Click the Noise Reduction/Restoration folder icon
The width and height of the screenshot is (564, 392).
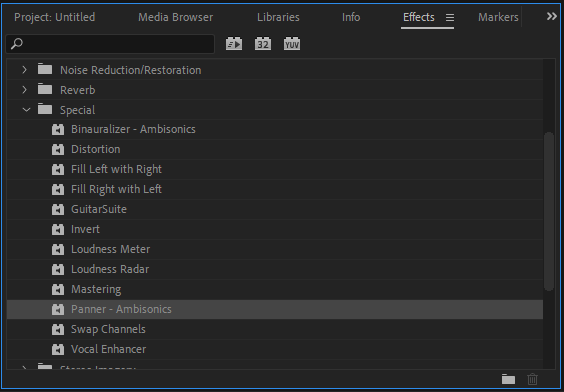coord(45,69)
